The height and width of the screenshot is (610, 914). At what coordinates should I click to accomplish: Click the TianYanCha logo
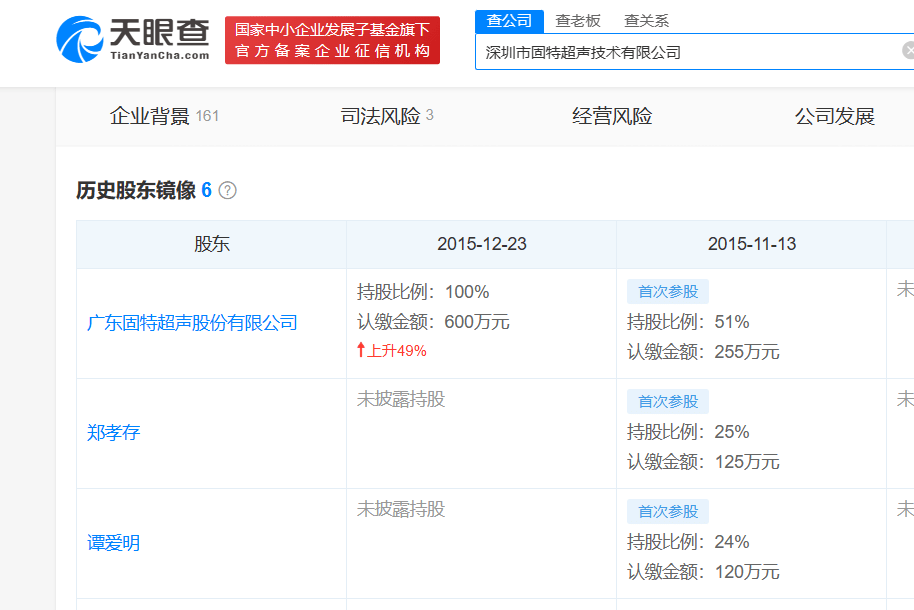click(x=132, y=39)
